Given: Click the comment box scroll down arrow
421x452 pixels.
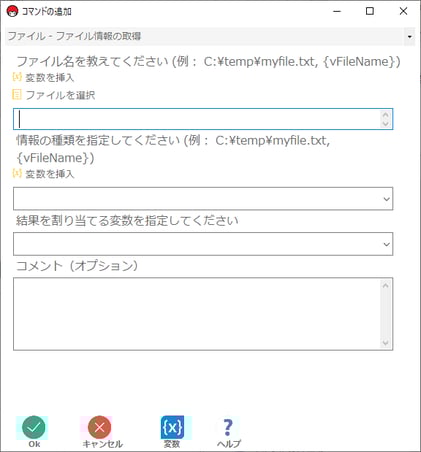Looking at the screenshot, I should coord(386,343).
